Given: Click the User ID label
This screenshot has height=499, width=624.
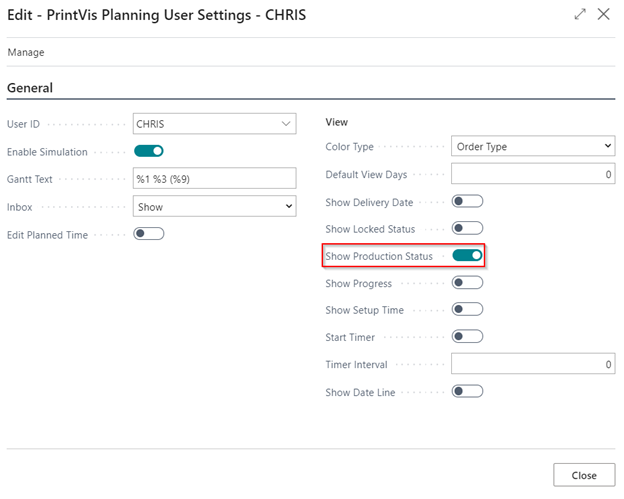Looking at the screenshot, I should tap(23, 124).
